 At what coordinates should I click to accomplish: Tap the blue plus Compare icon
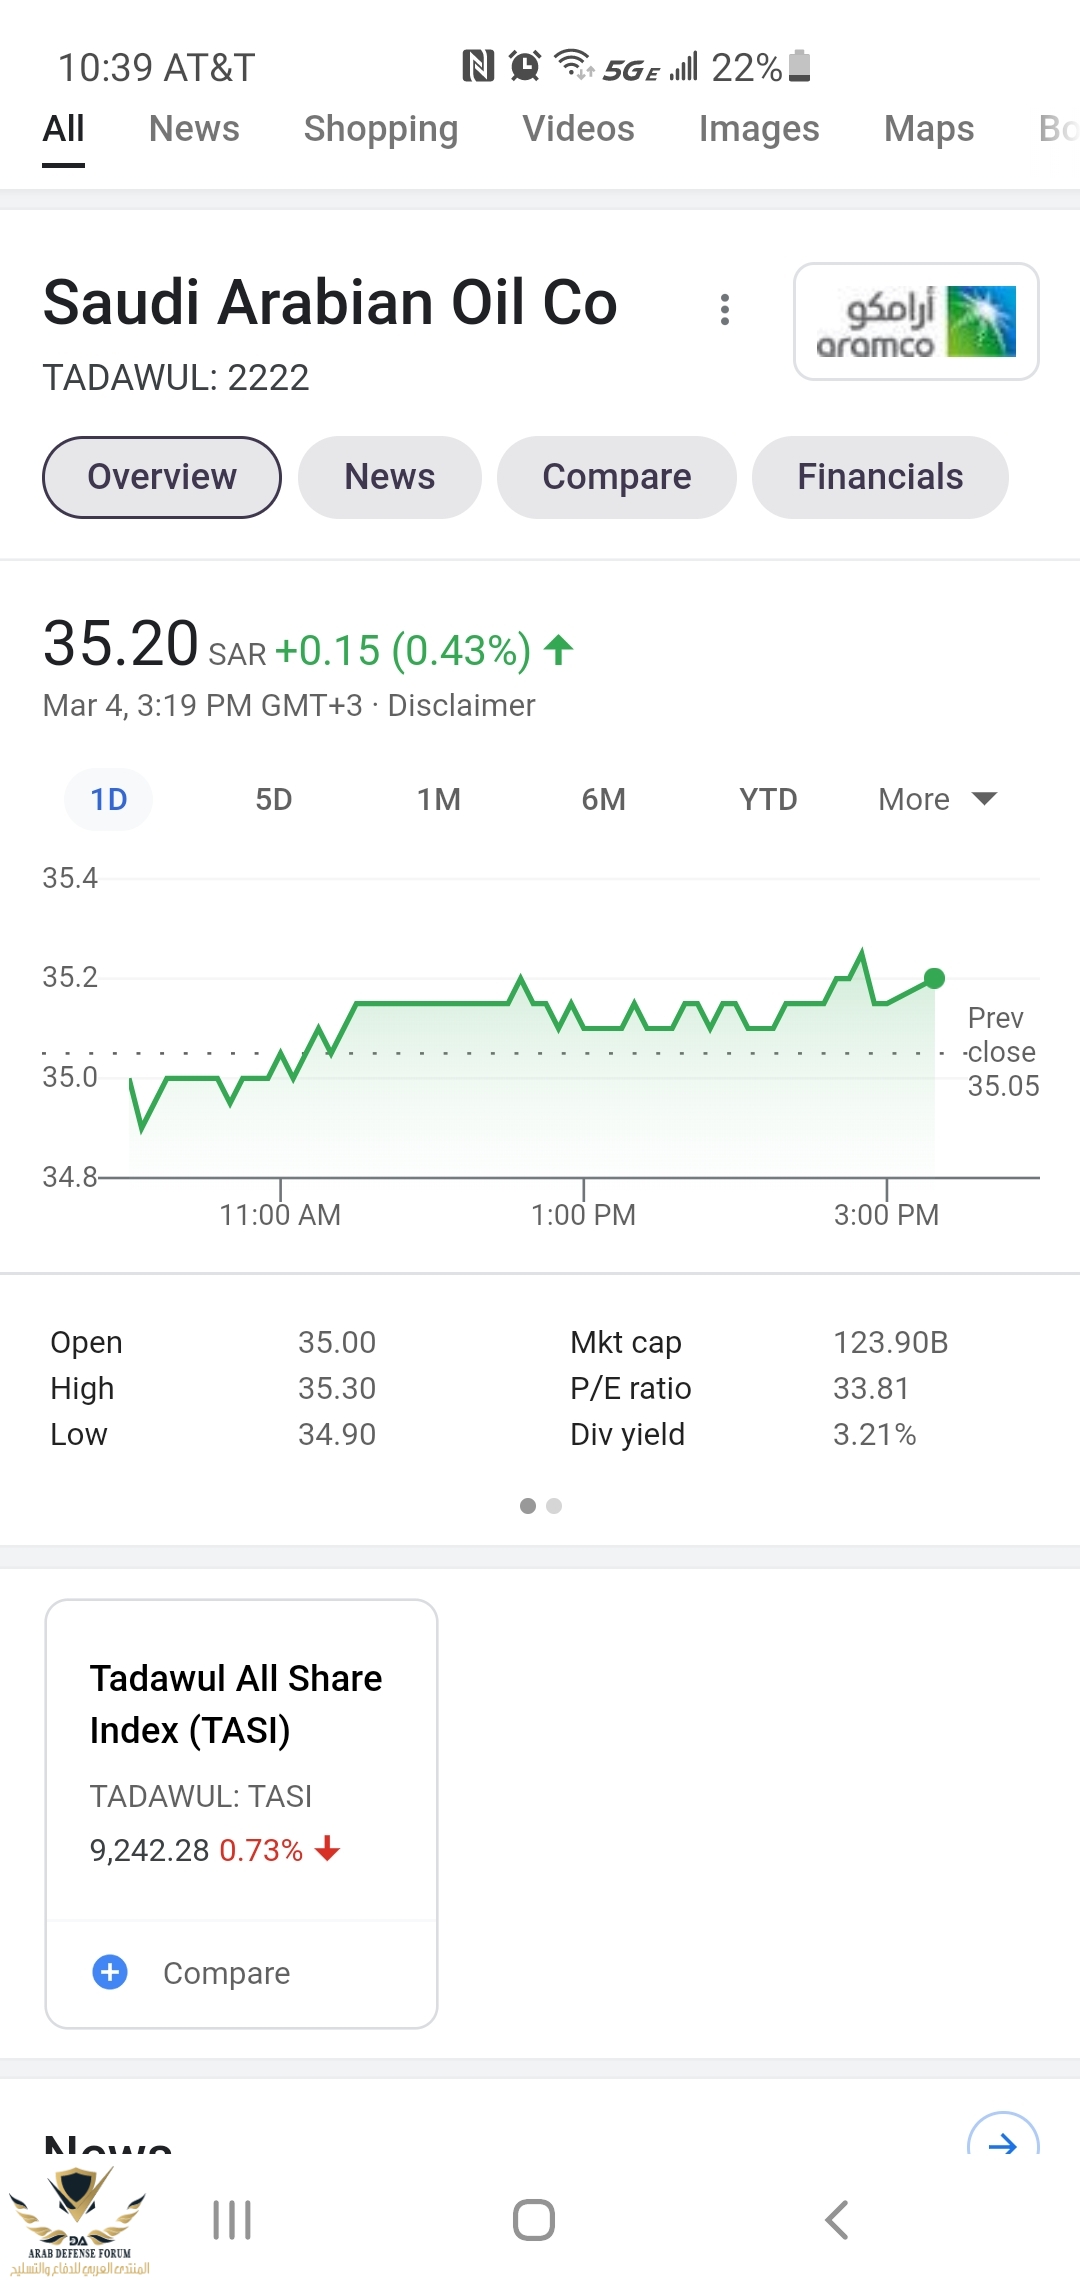pyautogui.click(x=110, y=1972)
